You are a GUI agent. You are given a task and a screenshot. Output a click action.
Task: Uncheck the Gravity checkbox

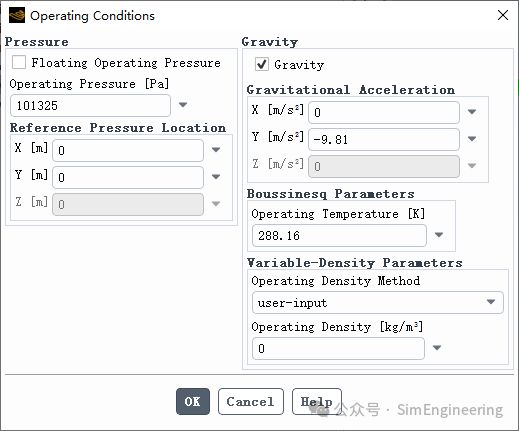[x=262, y=64]
